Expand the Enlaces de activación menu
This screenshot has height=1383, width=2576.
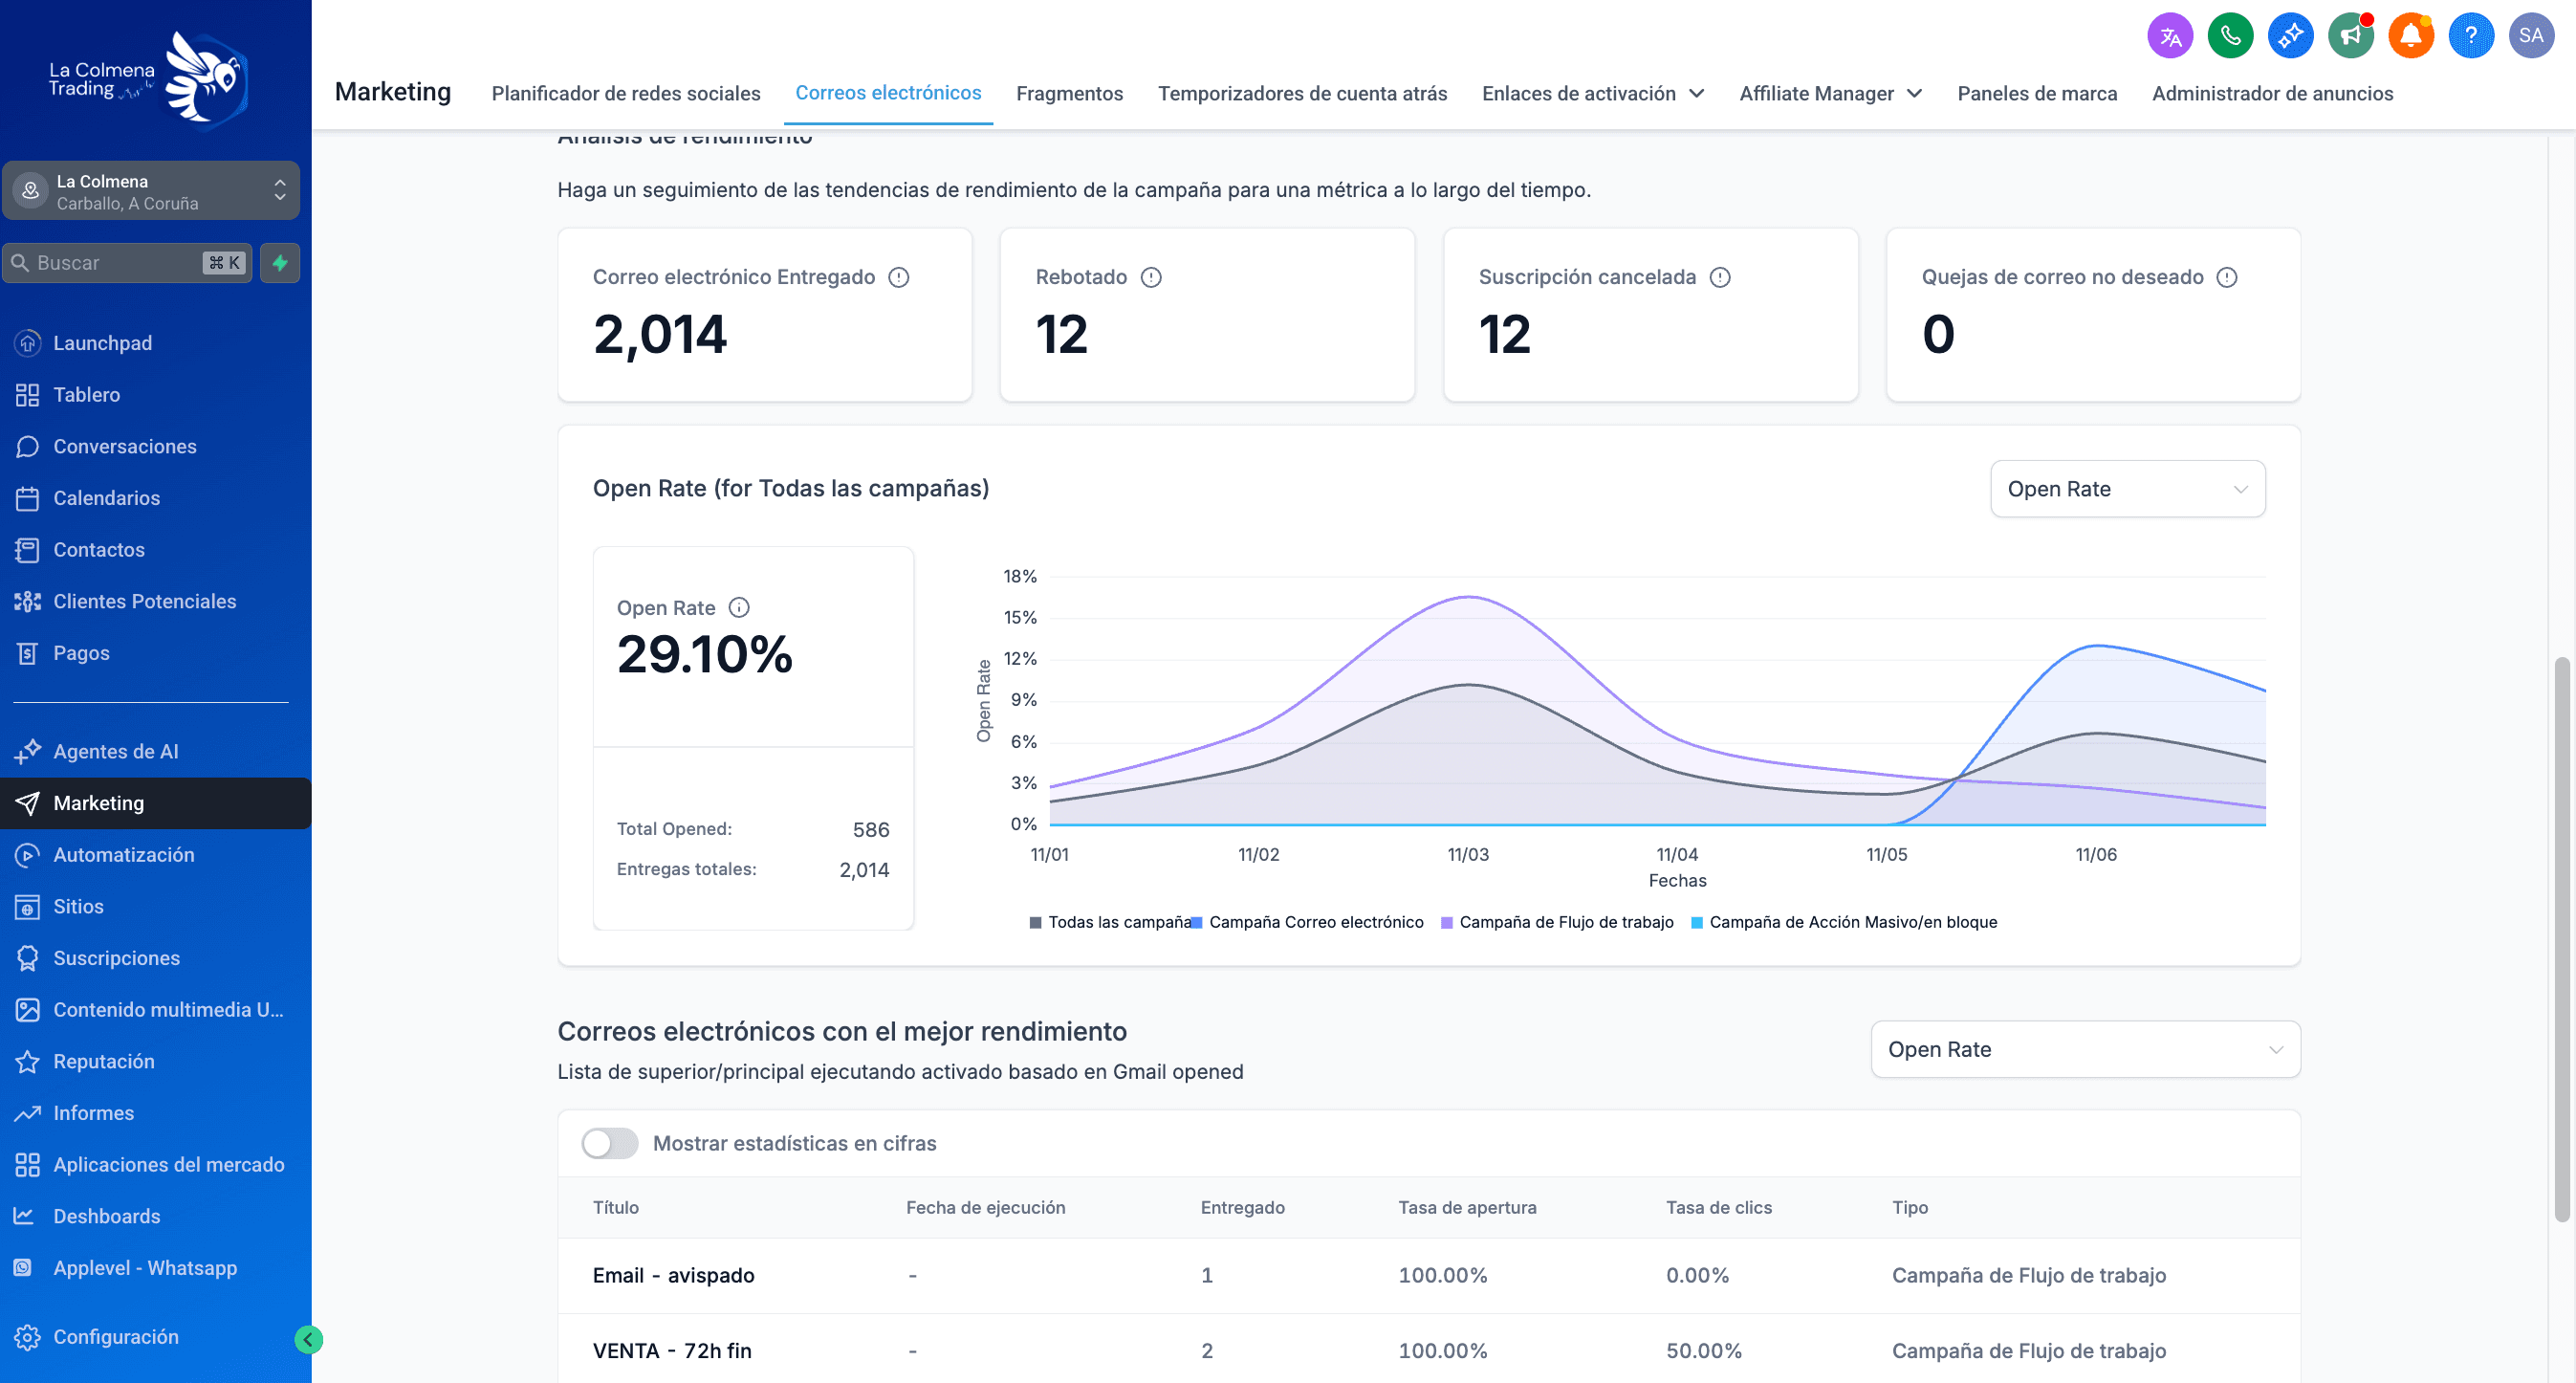click(x=1592, y=93)
